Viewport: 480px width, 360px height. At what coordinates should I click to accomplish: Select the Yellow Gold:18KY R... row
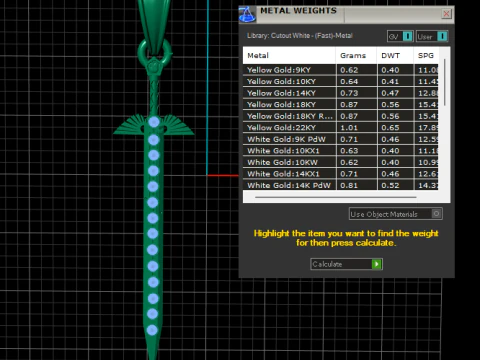[341, 116]
